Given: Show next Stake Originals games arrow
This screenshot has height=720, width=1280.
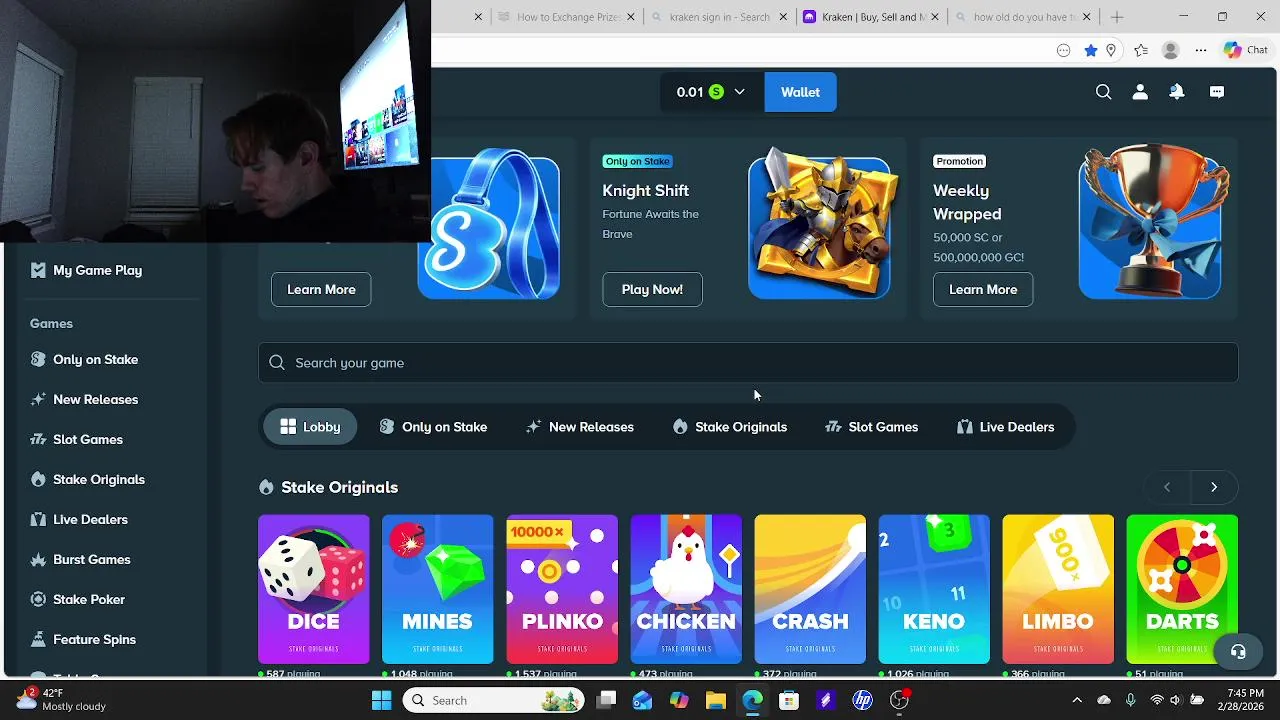Looking at the screenshot, I should point(1214,487).
